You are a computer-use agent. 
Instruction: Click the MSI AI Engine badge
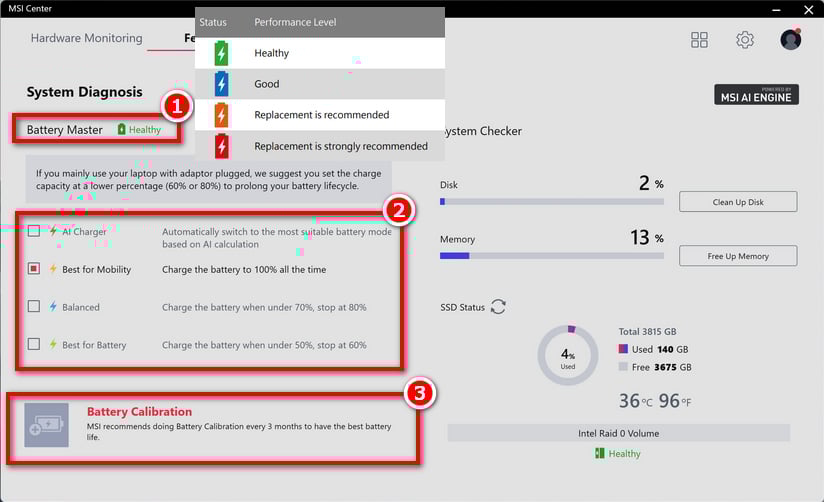[x=756, y=95]
